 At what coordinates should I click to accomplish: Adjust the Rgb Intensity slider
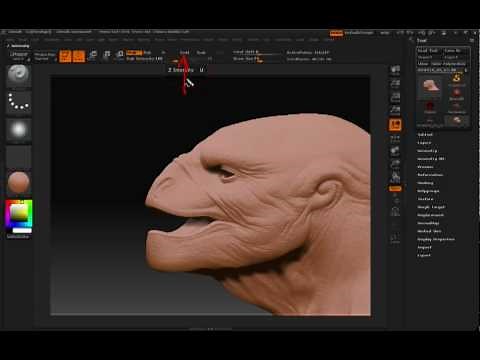[x=145, y=59]
